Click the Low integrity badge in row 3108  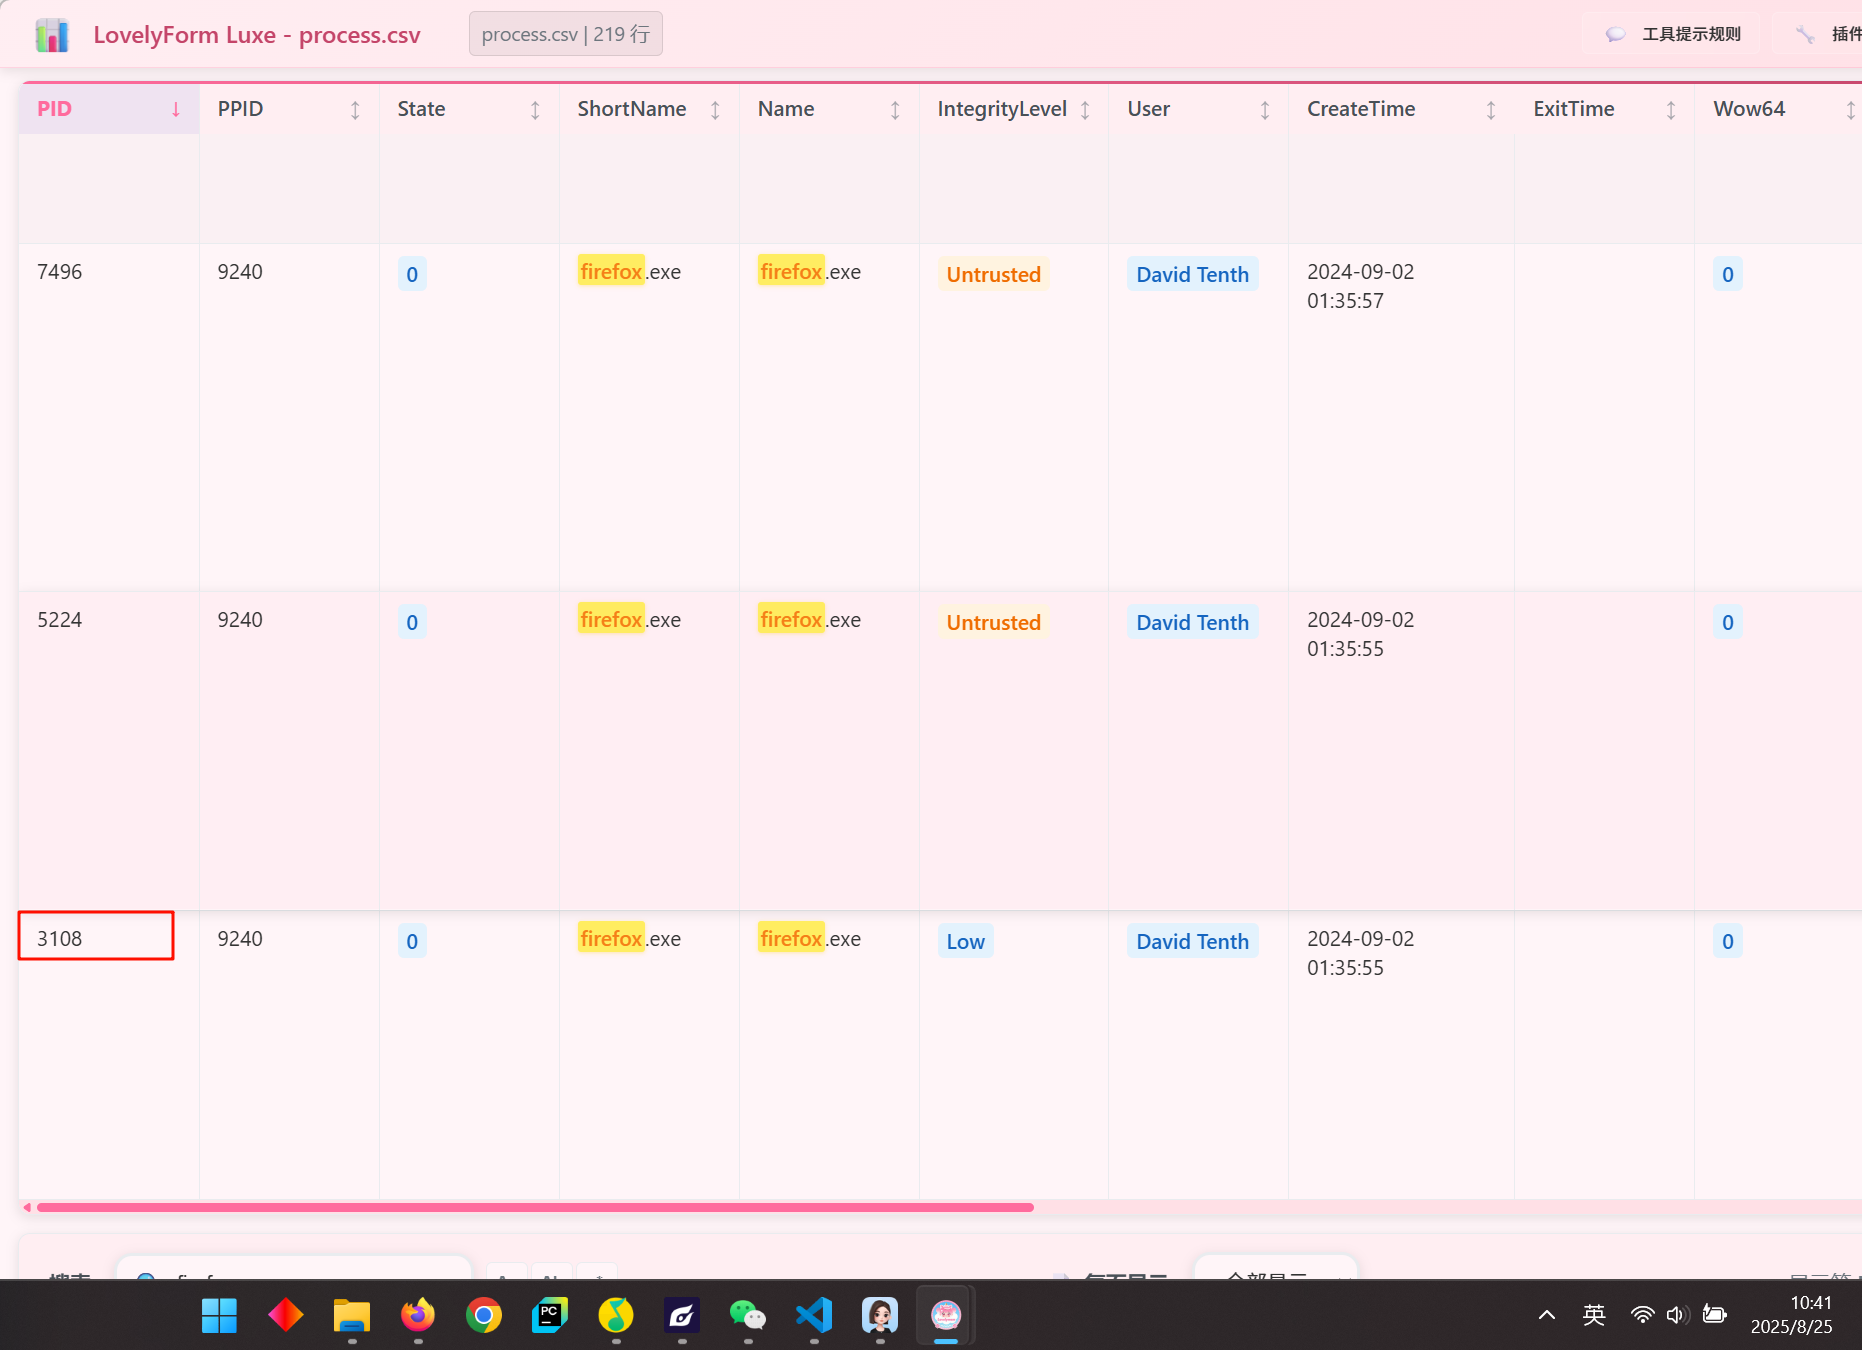tap(965, 941)
